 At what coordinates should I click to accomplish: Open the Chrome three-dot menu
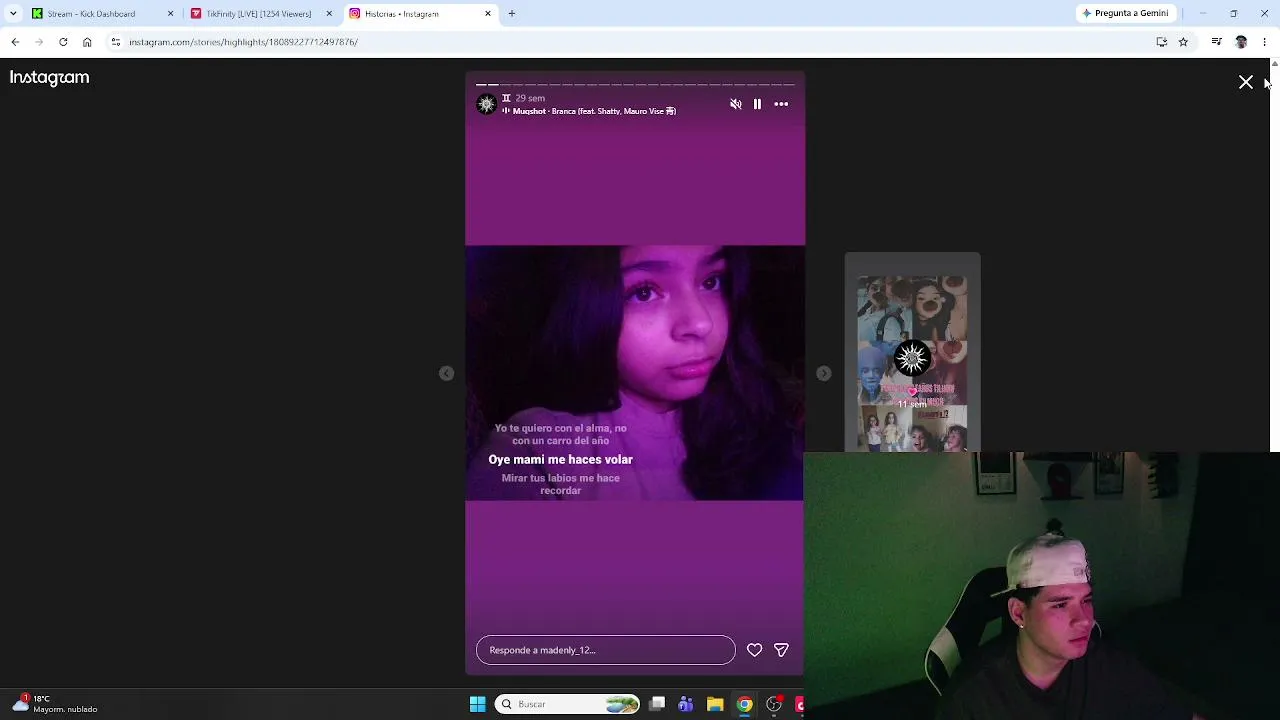1265,42
